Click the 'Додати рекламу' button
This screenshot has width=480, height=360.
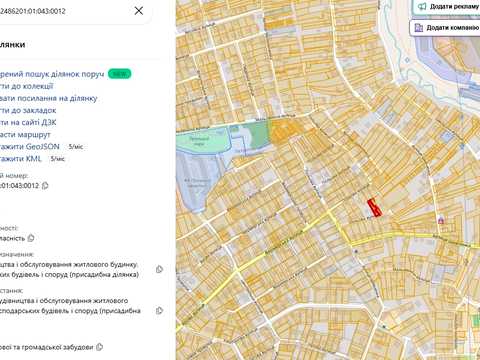pyautogui.click(x=447, y=7)
